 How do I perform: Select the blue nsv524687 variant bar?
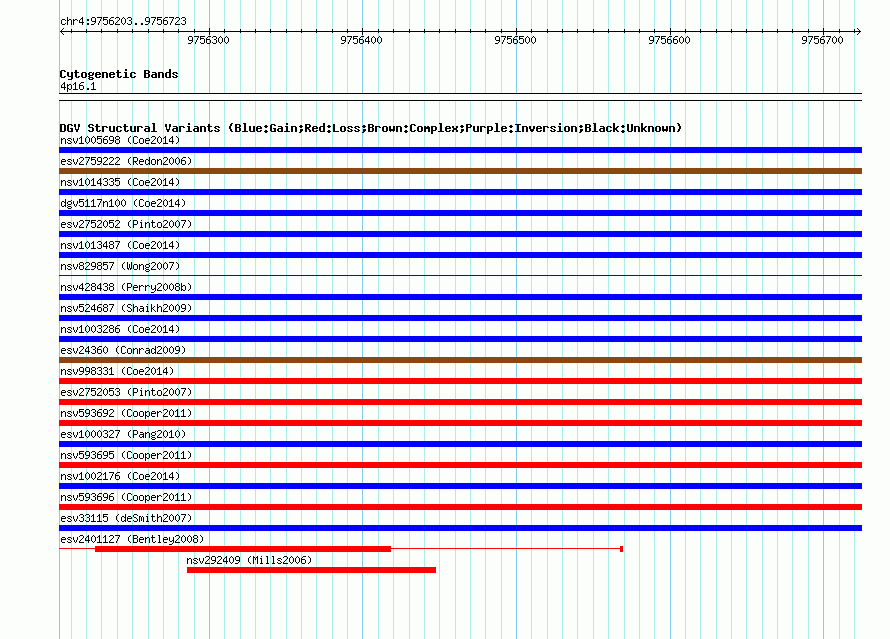coord(460,318)
